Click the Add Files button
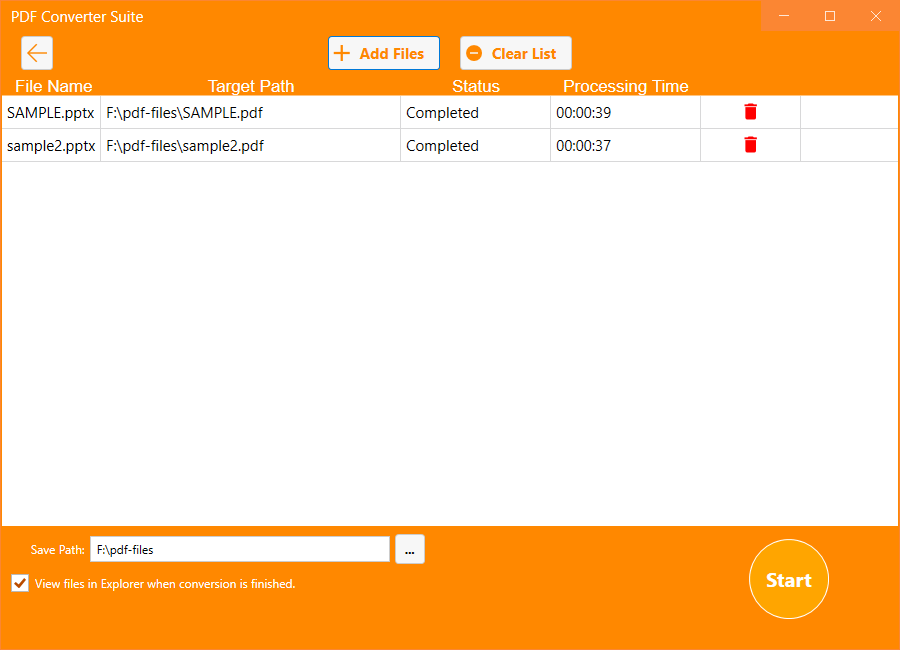900x650 pixels. (383, 52)
